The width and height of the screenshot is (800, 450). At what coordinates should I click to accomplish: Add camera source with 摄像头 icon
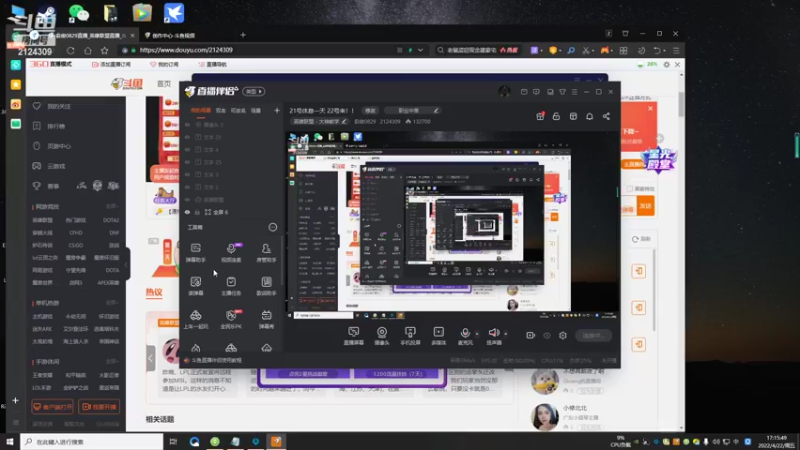tap(382, 336)
